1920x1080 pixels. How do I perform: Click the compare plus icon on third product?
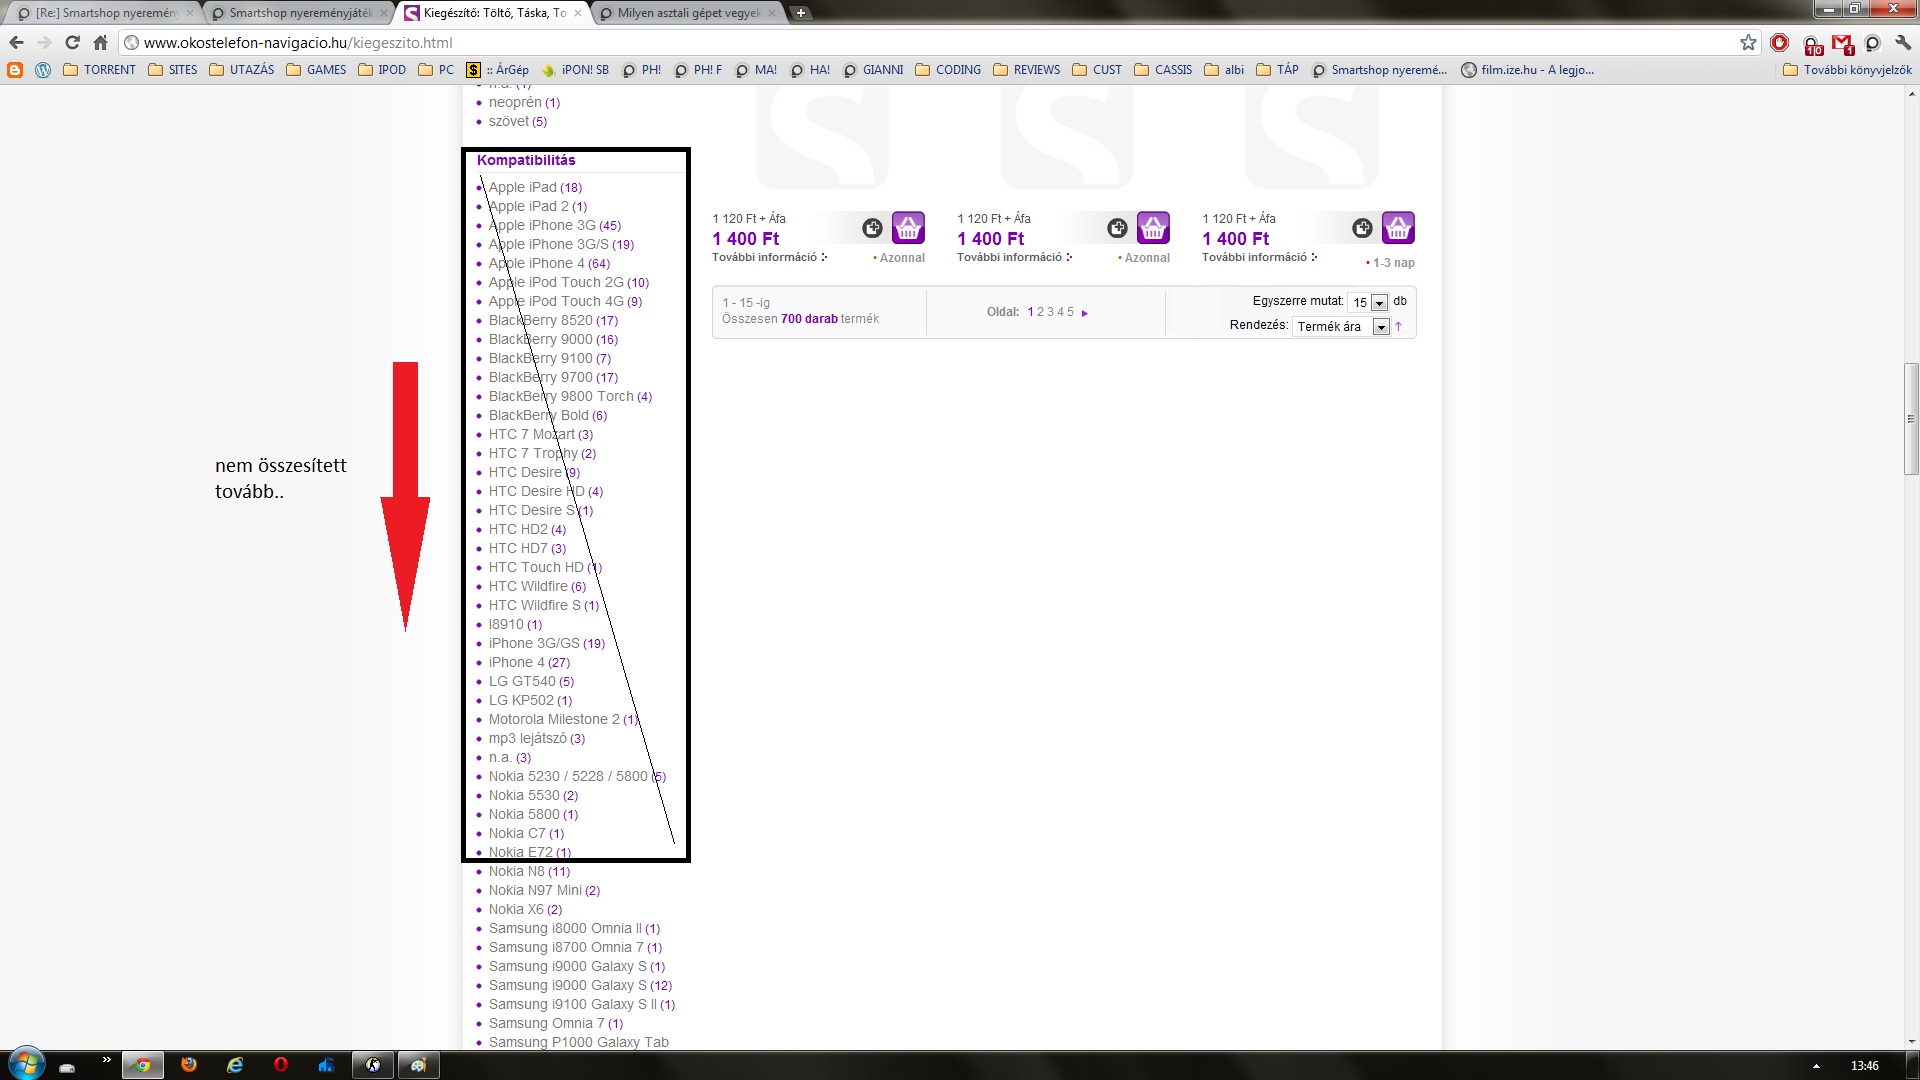click(1362, 228)
